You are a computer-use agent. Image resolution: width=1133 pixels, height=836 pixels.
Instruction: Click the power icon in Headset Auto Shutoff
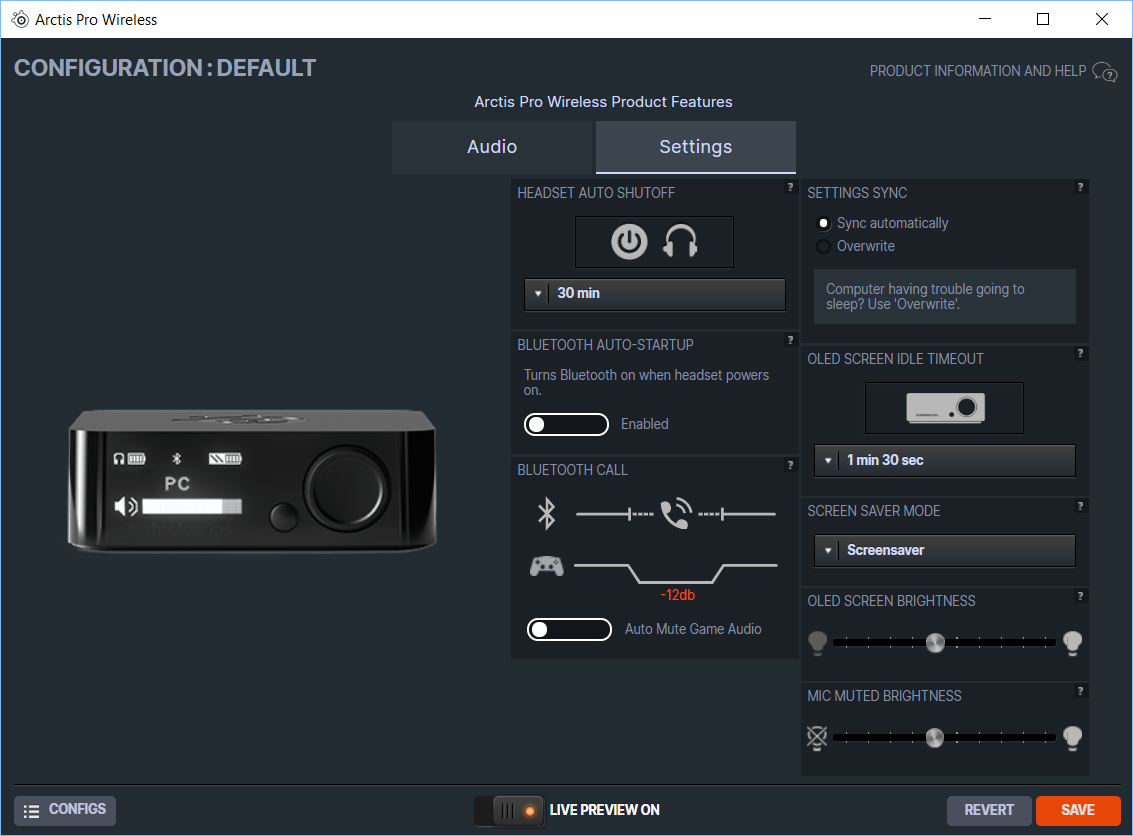629,241
